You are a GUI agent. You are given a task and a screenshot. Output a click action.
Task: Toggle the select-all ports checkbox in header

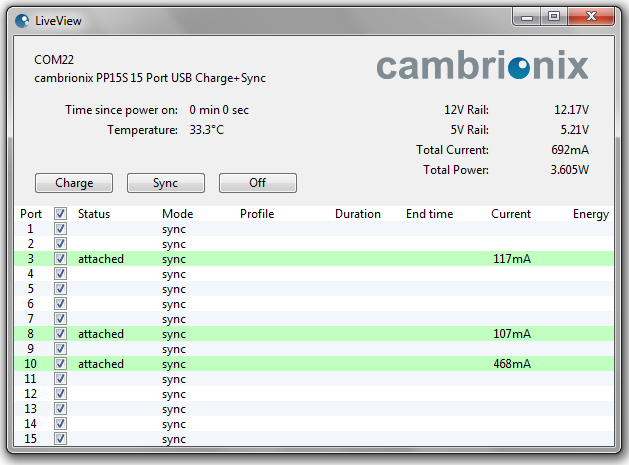[x=61, y=213]
